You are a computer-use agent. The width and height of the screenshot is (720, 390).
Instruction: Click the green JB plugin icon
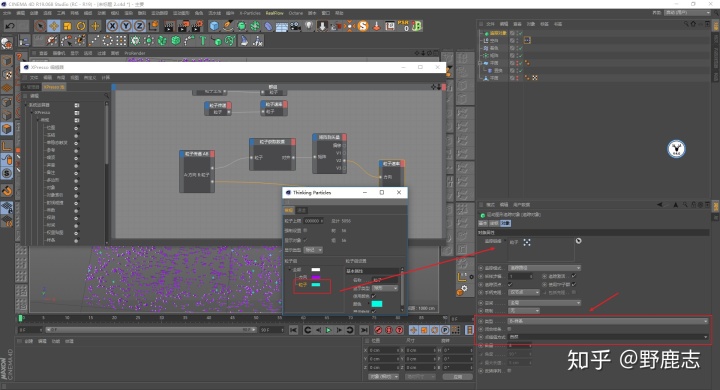tap(417, 26)
